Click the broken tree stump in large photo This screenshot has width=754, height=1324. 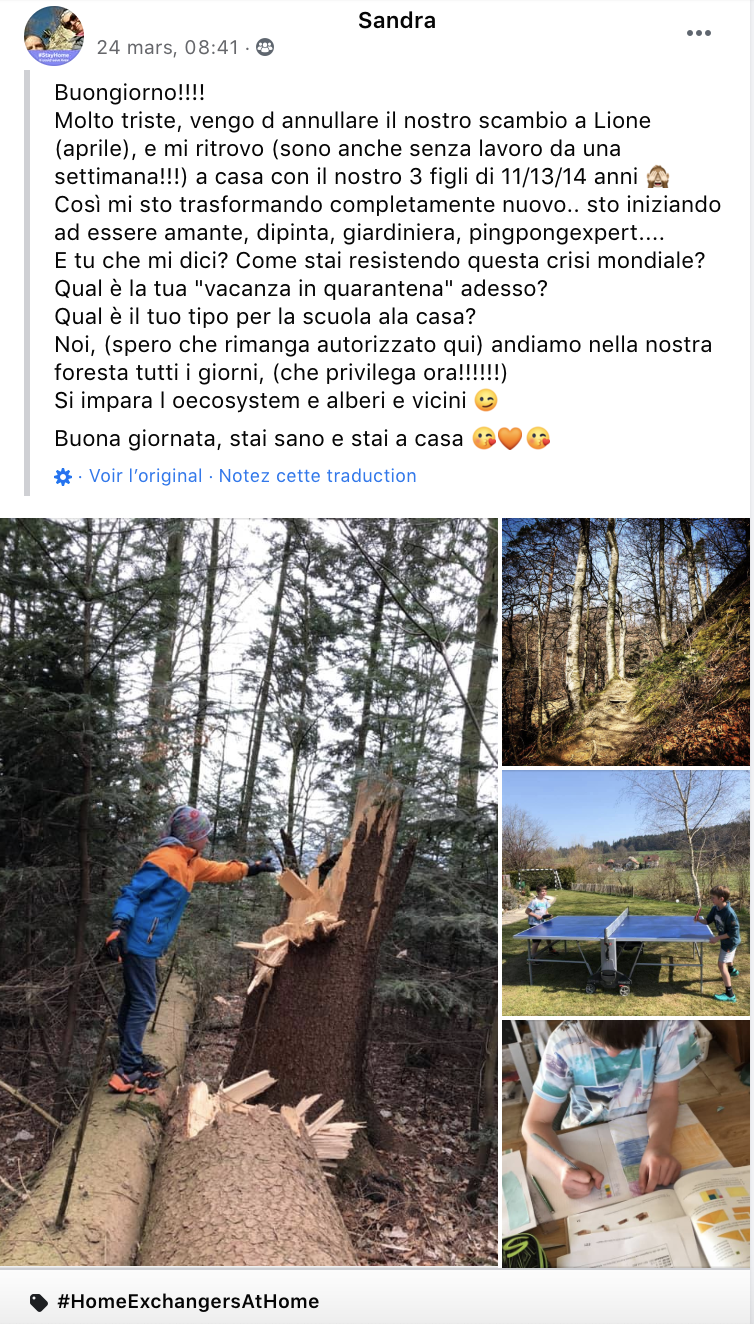(x=330, y=950)
